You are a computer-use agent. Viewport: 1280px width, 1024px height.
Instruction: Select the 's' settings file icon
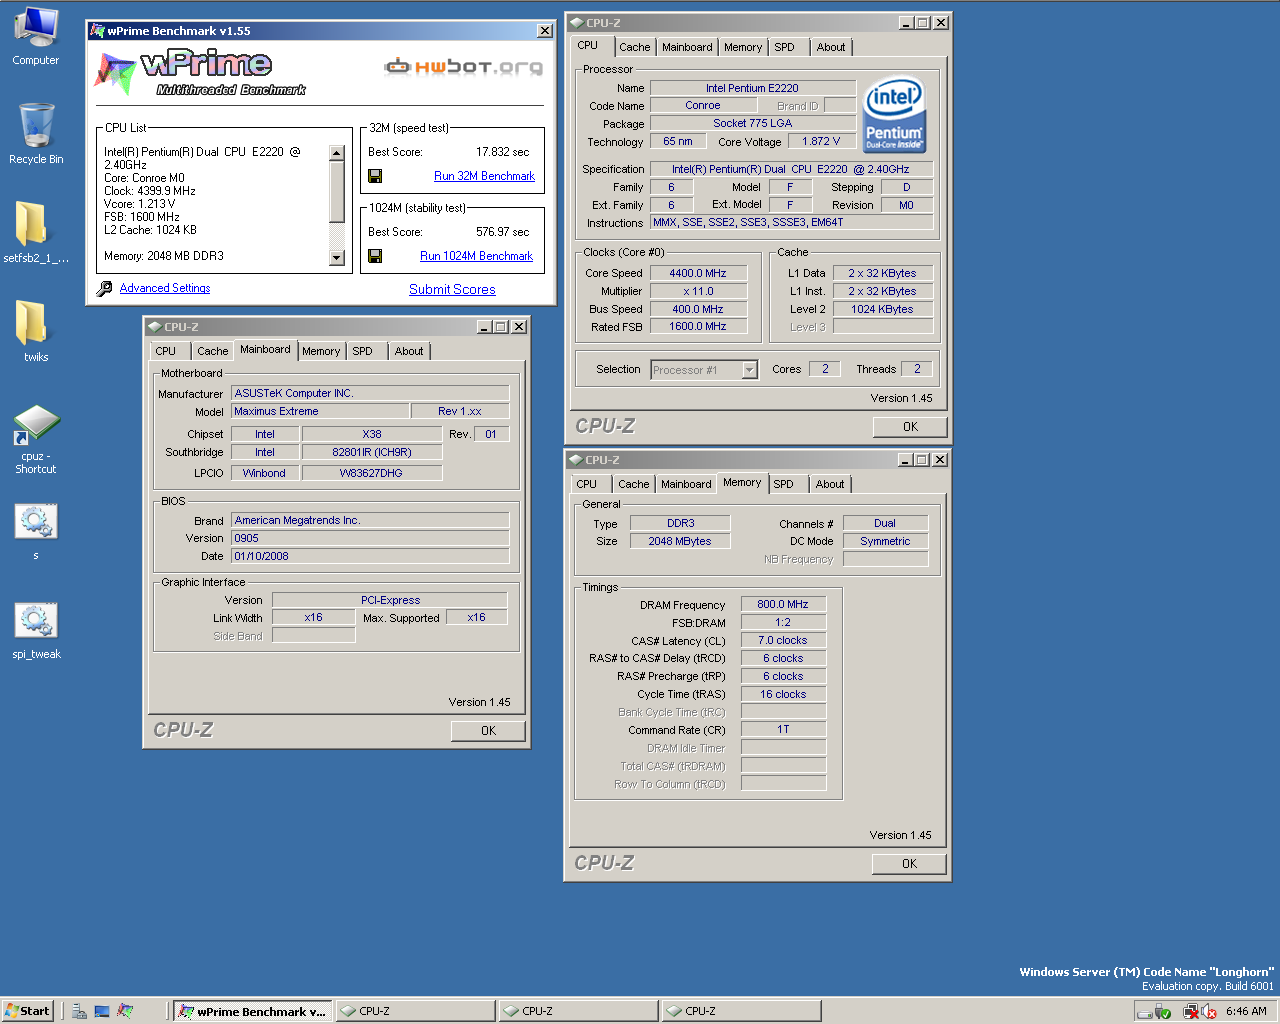pyautogui.click(x=36, y=528)
